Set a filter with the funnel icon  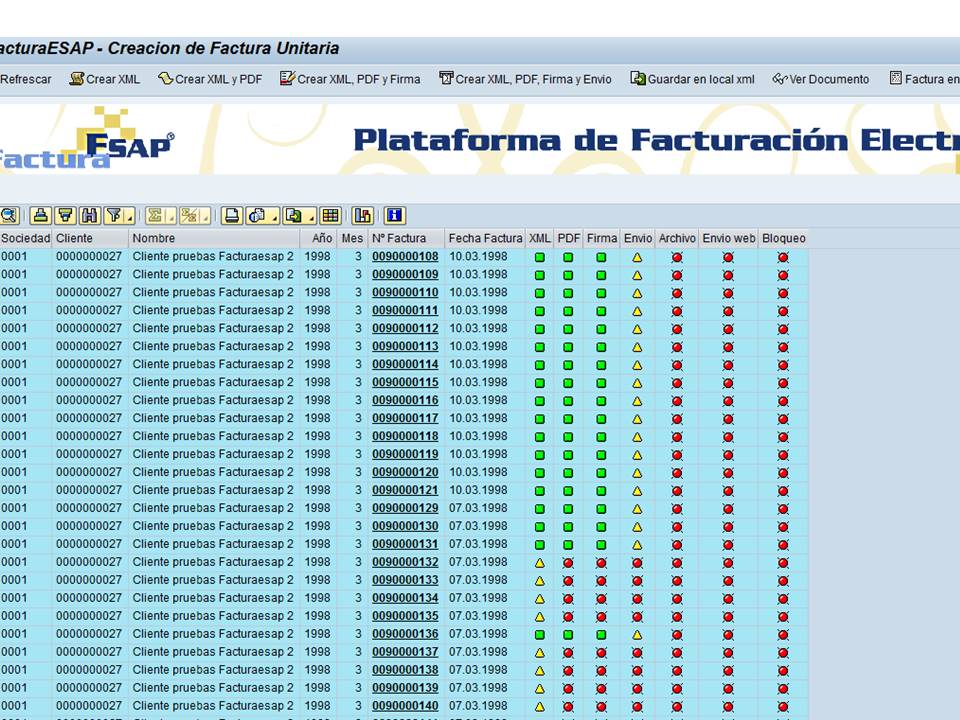pyautogui.click(x=114, y=216)
